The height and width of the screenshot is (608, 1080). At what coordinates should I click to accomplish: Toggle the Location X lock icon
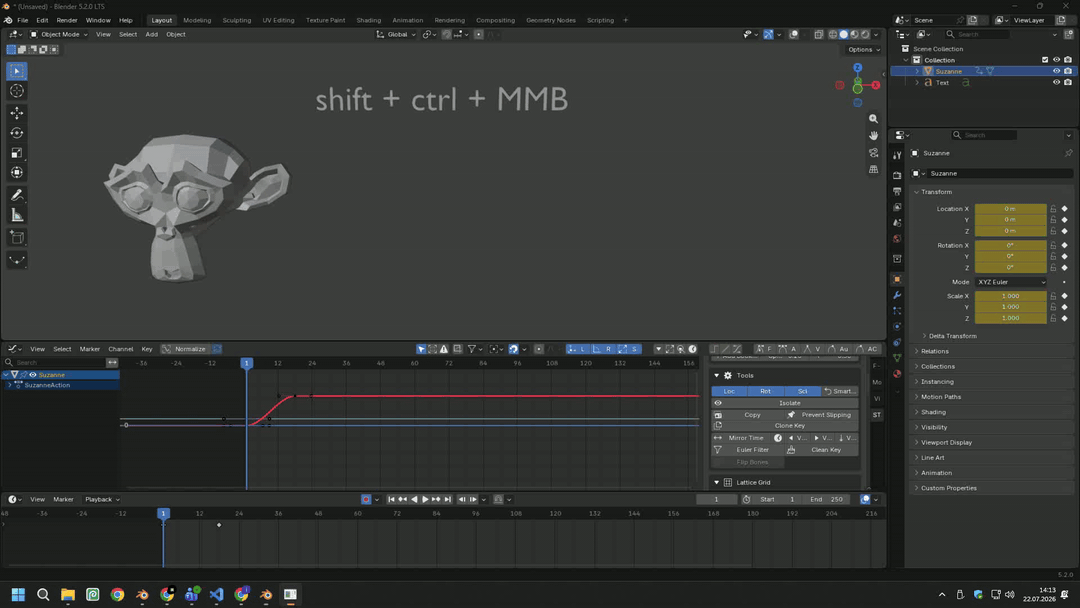(1053, 209)
